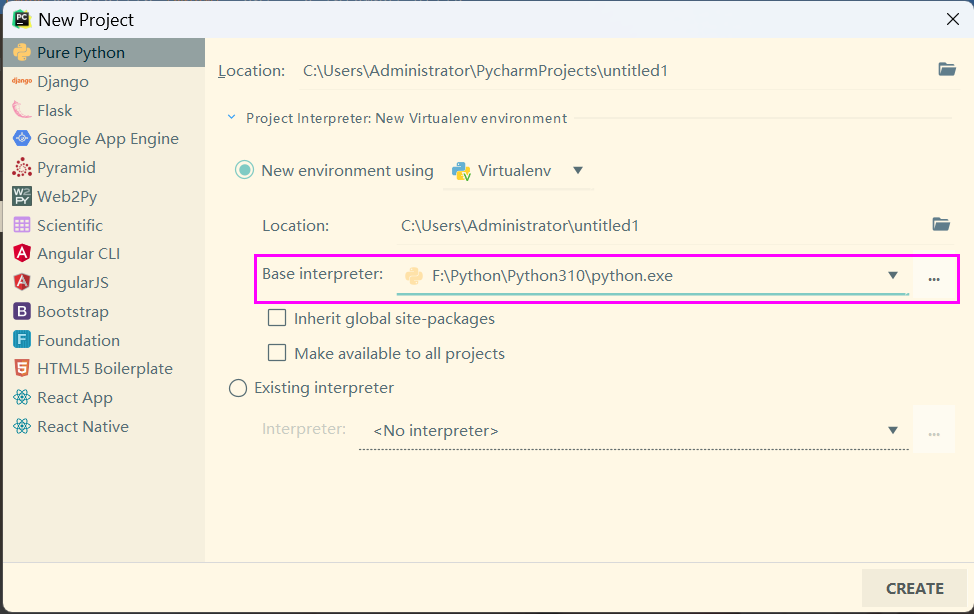Open the folder browser for project Location
974x614 pixels.
pos(947,70)
